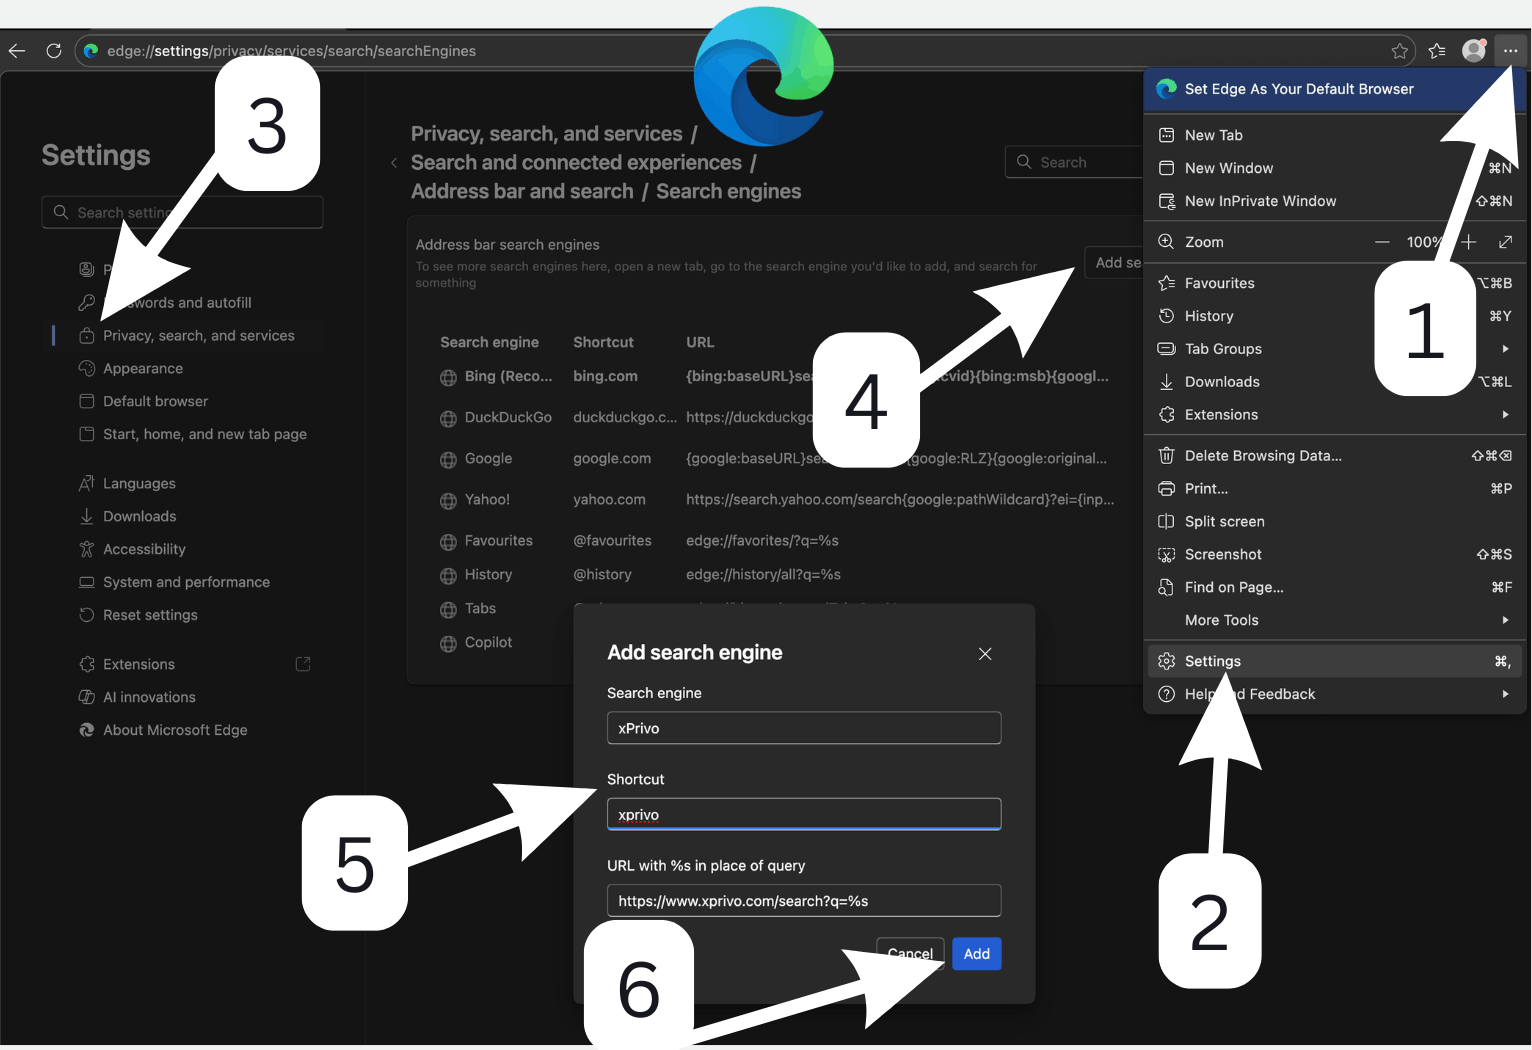Screen dimensions: 1532x1050
Task: Choose Find on Page menu item
Action: click(x=1335, y=588)
